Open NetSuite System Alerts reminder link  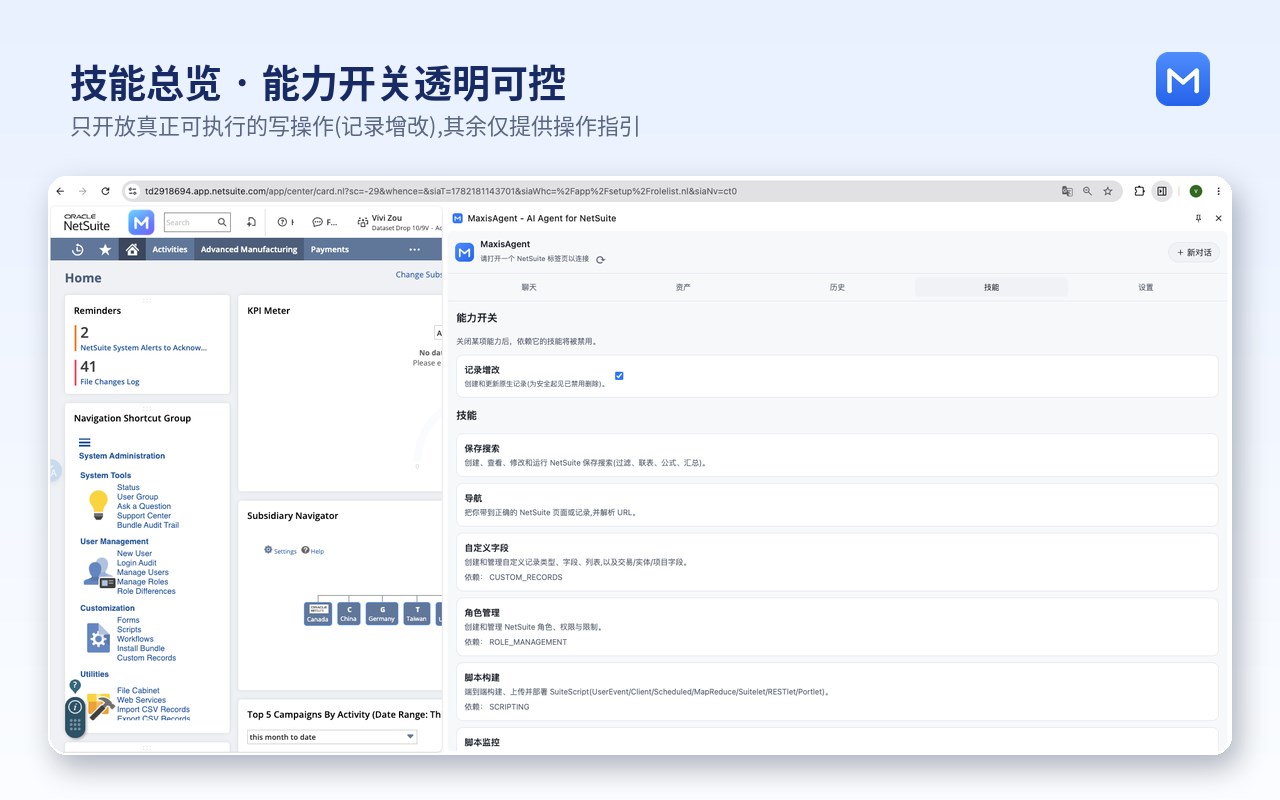click(x=144, y=348)
